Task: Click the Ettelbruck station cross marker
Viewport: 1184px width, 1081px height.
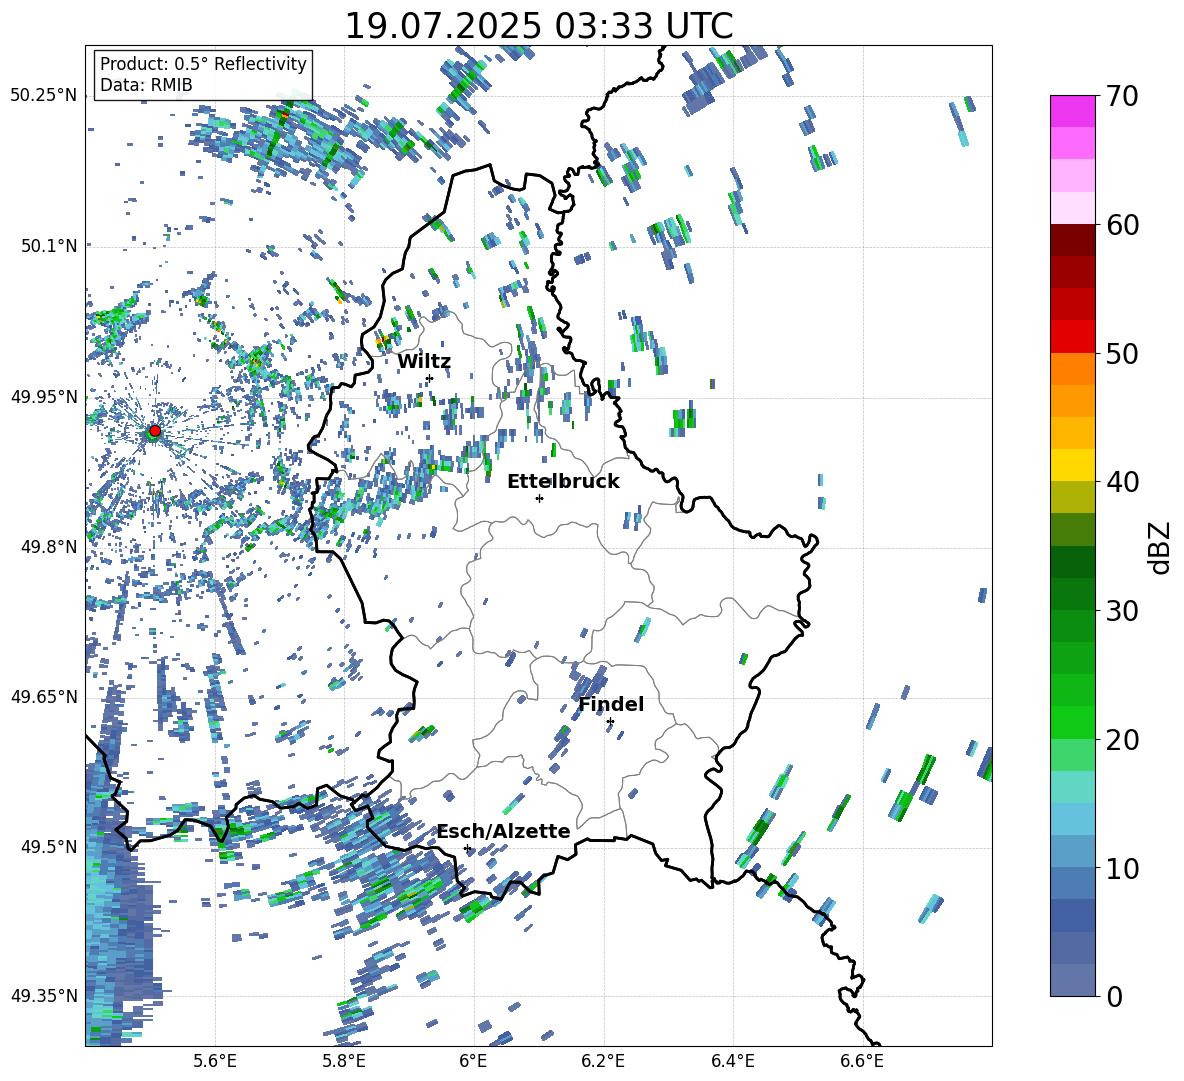Action: [x=539, y=498]
